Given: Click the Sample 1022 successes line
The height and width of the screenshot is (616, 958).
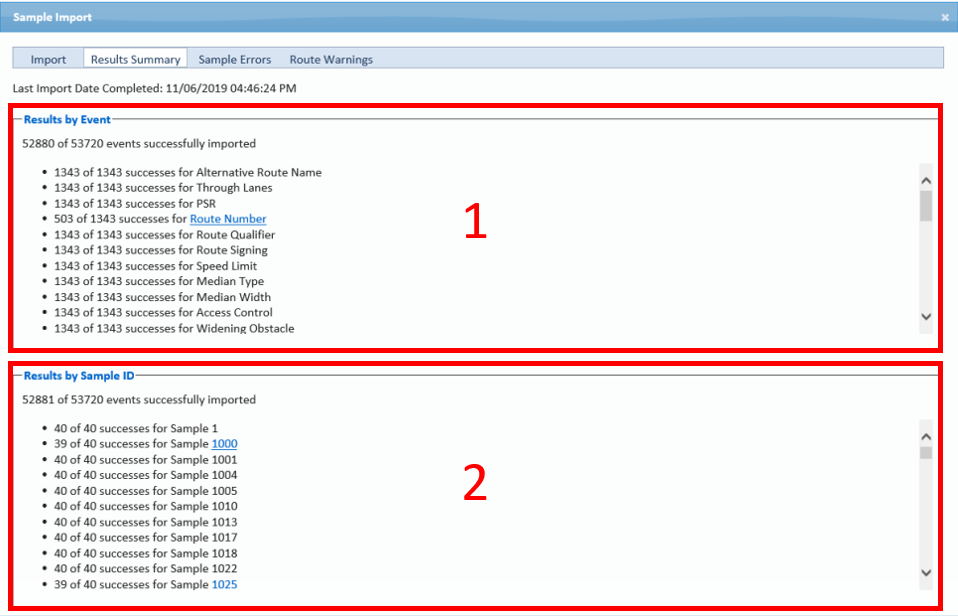Looking at the screenshot, I should pyautogui.click(x=145, y=568).
